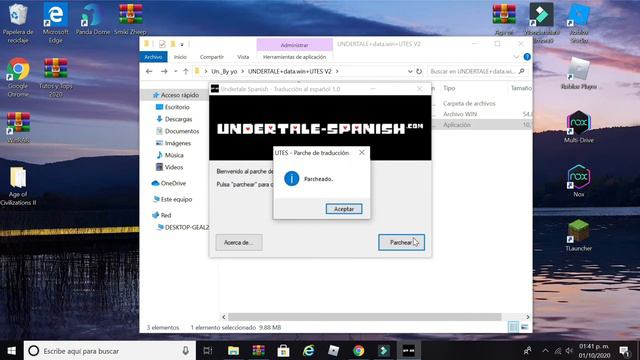Show hidden system tray icons
This screenshot has height=360, width=640.
[x=545, y=350]
